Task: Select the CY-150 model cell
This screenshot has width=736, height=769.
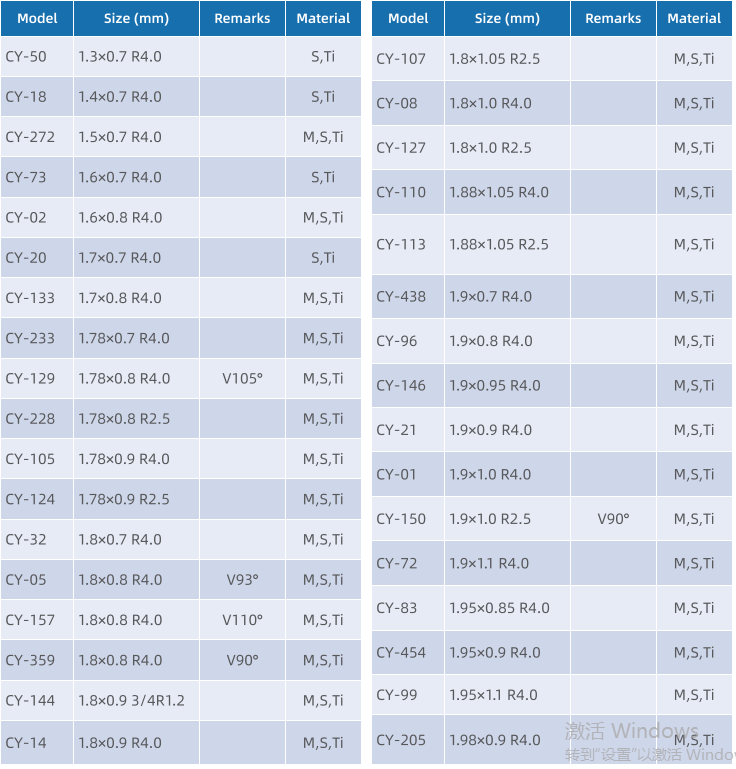Action: (401, 519)
